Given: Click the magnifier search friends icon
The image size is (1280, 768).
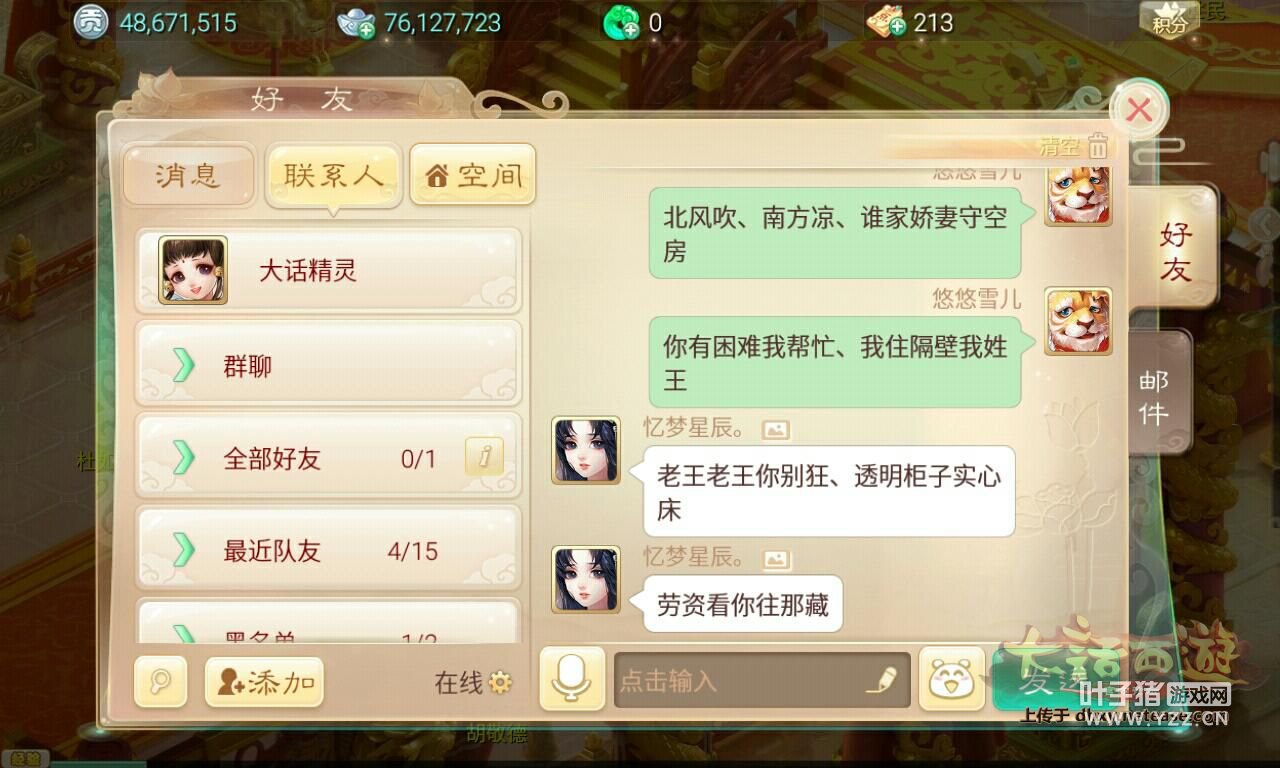Looking at the screenshot, I should (160, 682).
